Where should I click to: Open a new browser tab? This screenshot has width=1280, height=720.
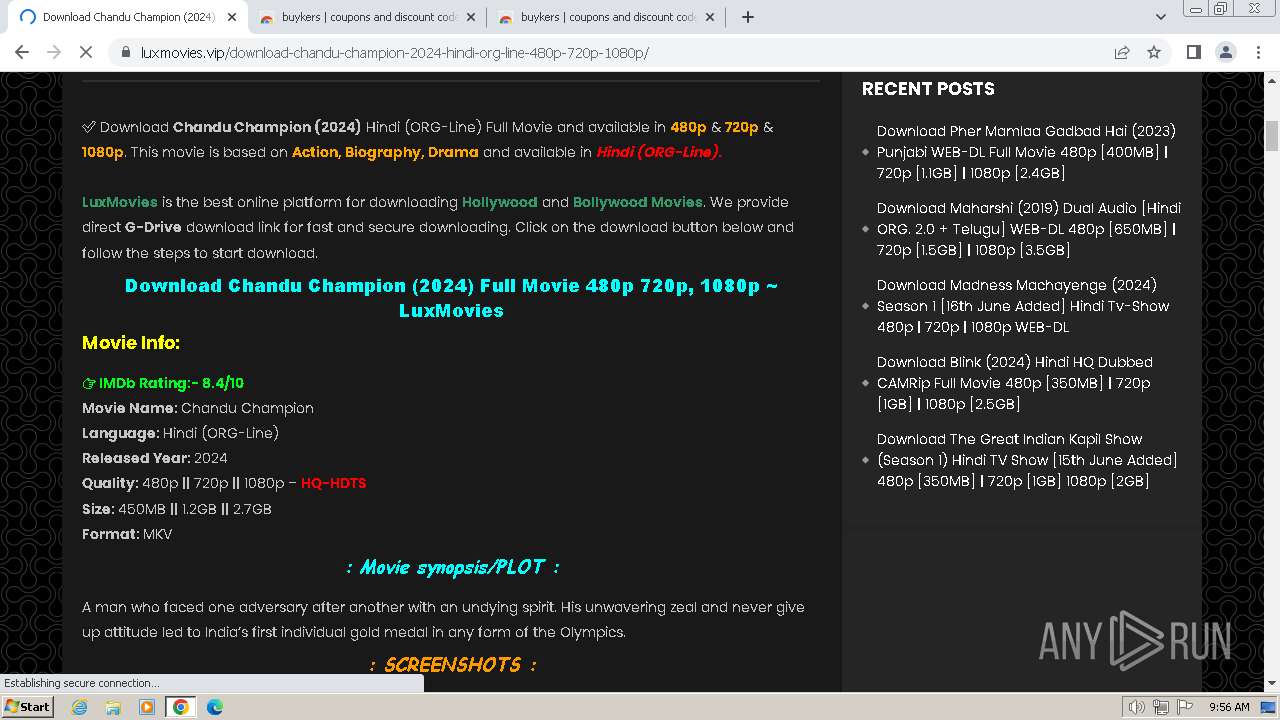point(747,17)
